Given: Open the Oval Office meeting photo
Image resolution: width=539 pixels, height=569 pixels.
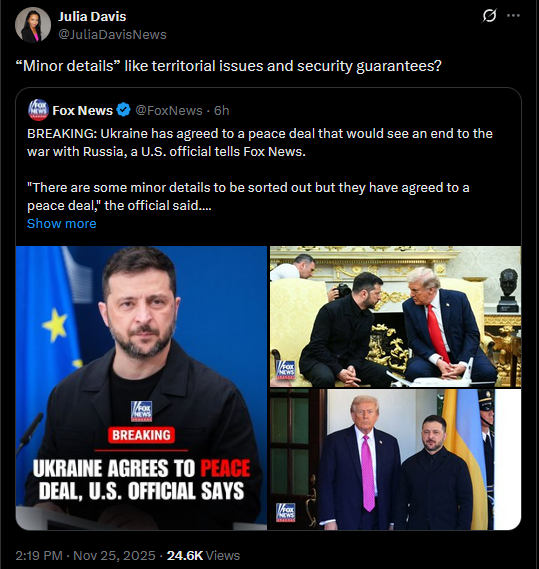Looking at the screenshot, I should tap(395, 316).
